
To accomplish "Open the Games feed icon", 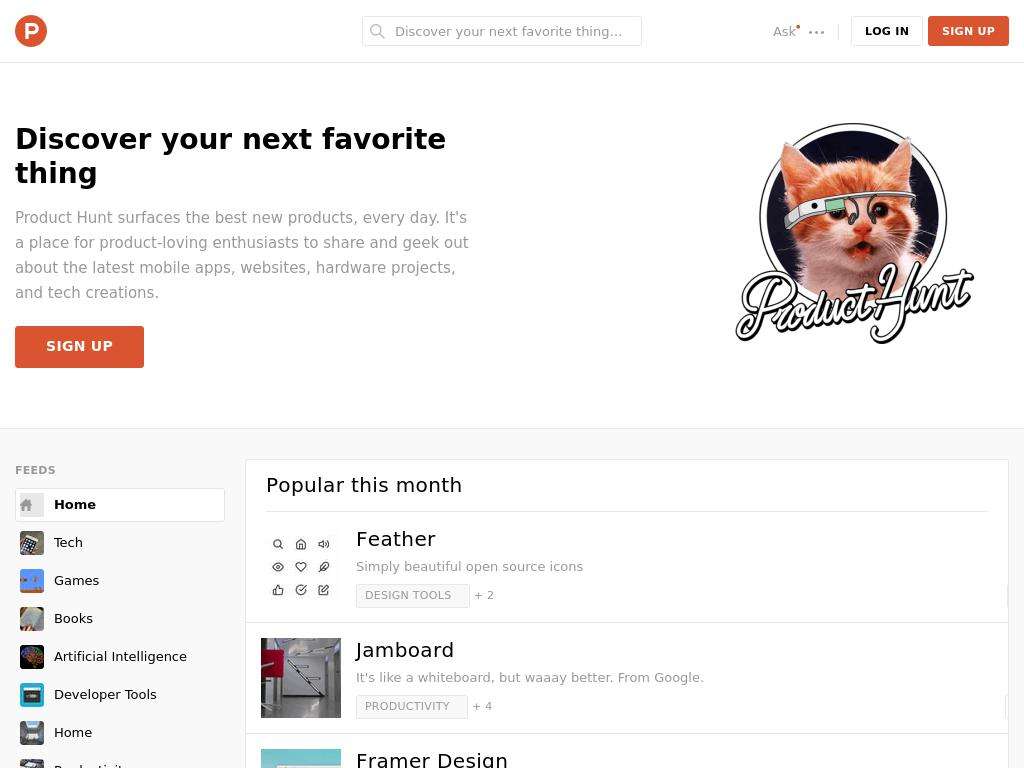I will 32,581.
